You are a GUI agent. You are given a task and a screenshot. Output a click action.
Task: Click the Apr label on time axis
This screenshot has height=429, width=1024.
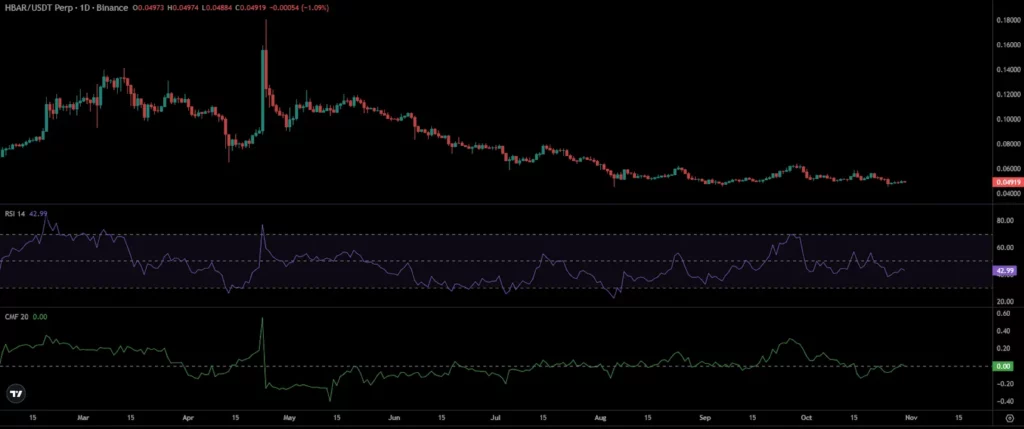188,417
